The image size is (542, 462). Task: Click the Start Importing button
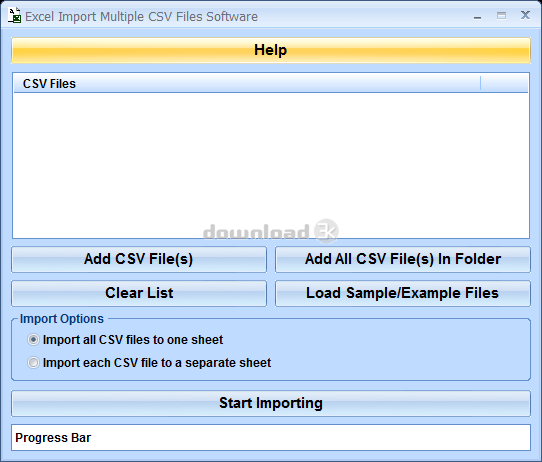(x=271, y=403)
